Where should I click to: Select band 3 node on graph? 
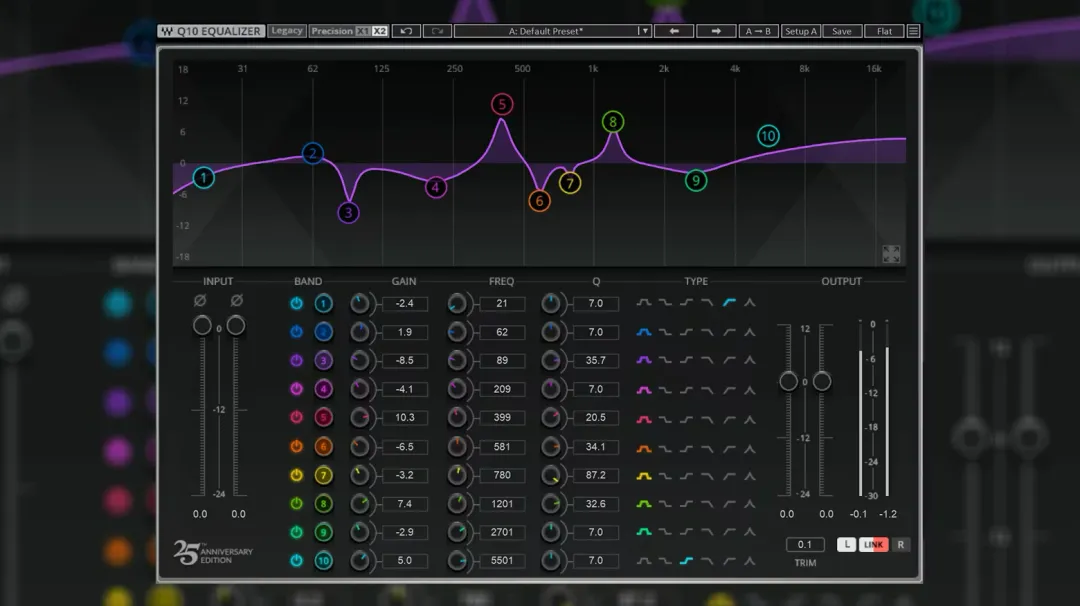[349, 213]
